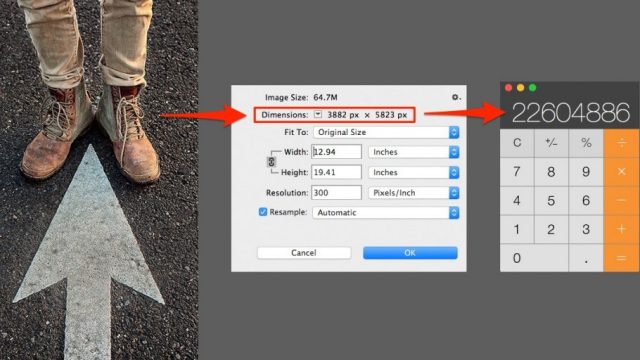This screenshot has width=640, height=360.
Task: Clear the calculator with C
Action: tap(517, 143)
